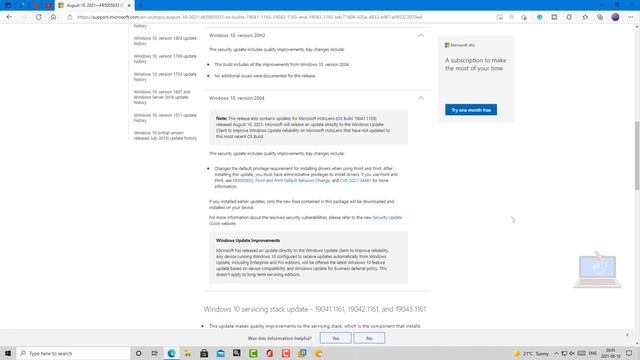Viewport: 640px width, 360px height.
Task: Open a new browser tab
Action: (140, 5)
